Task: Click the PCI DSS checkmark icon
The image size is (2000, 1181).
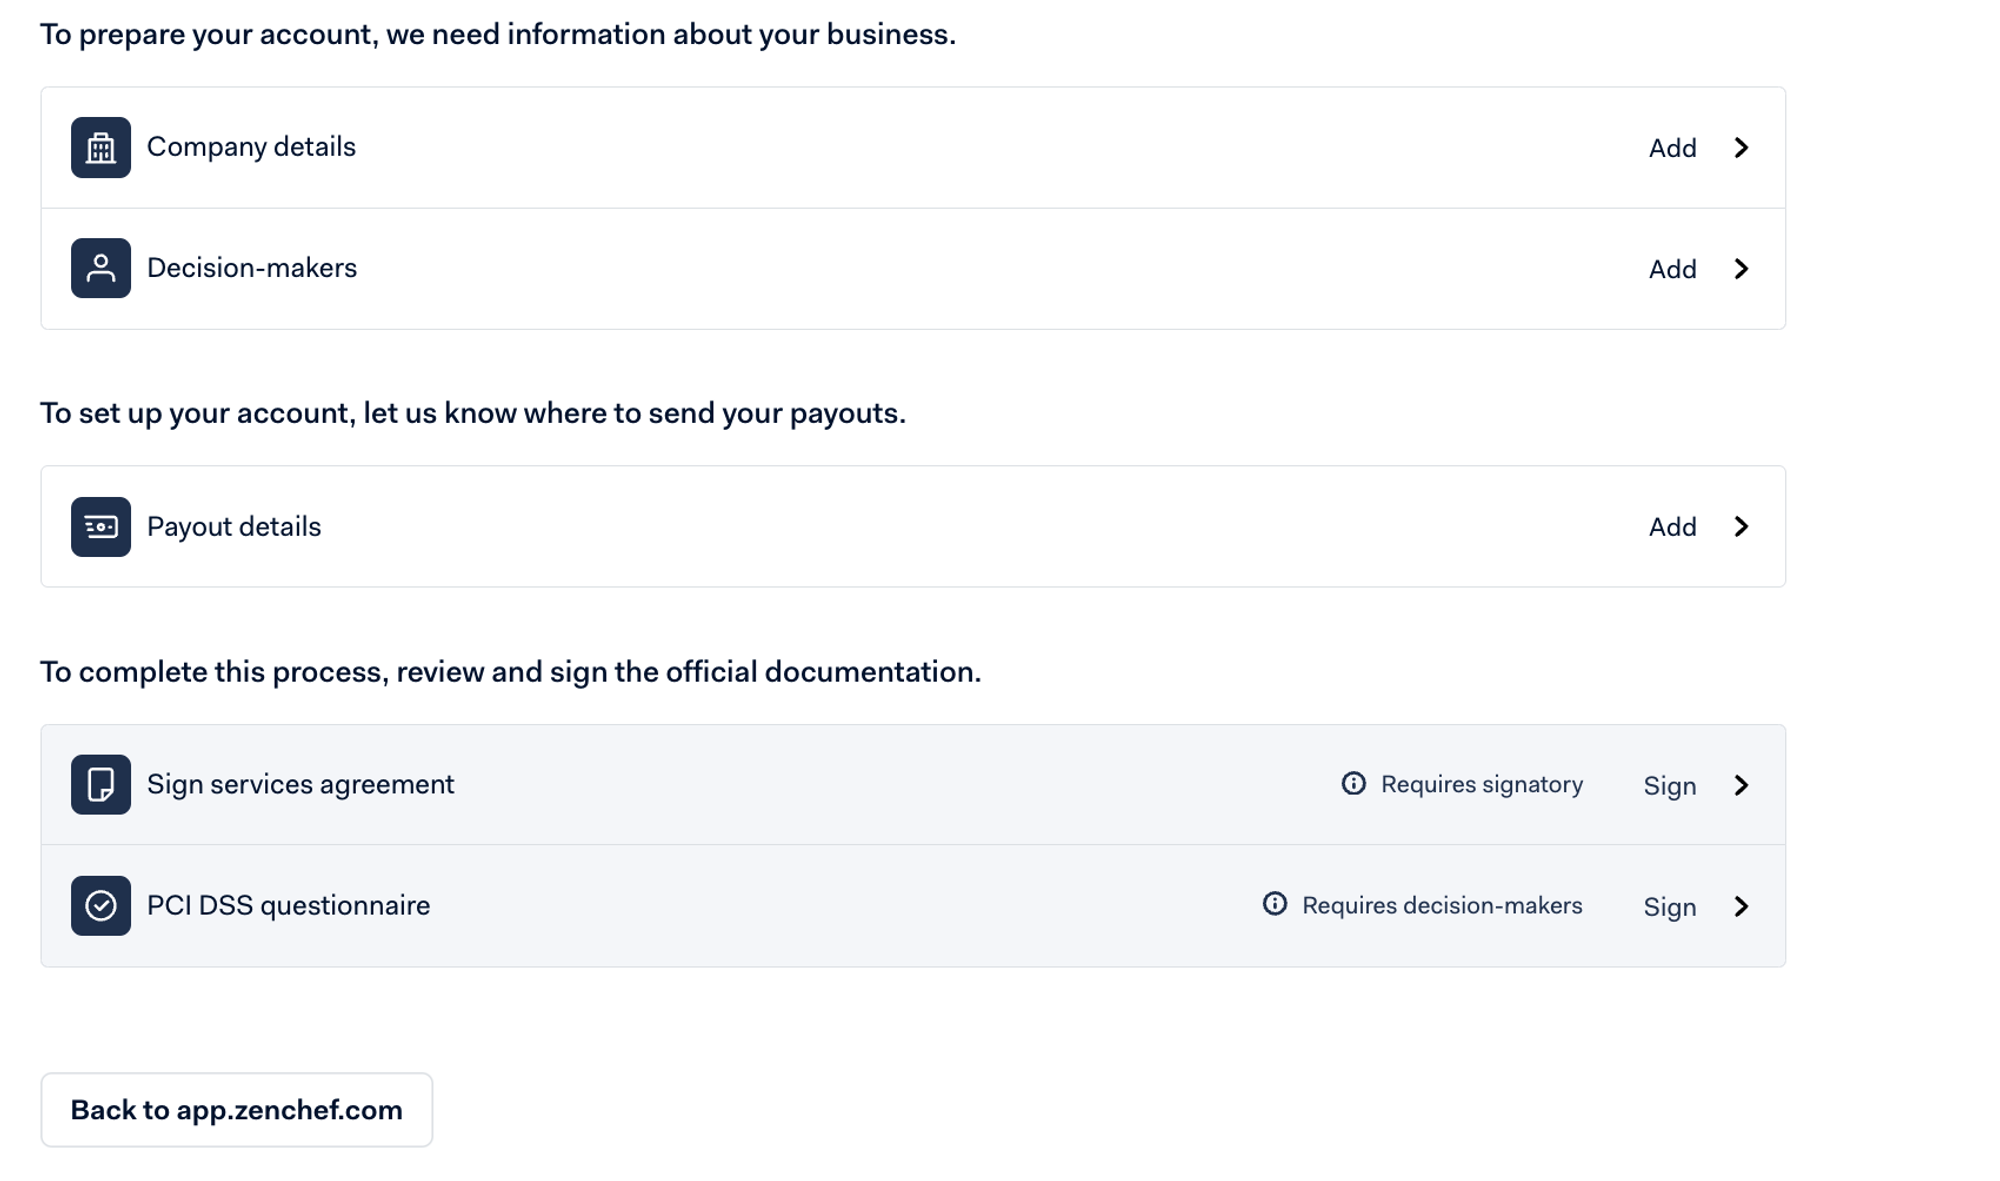Action: [x=101, y=905]
